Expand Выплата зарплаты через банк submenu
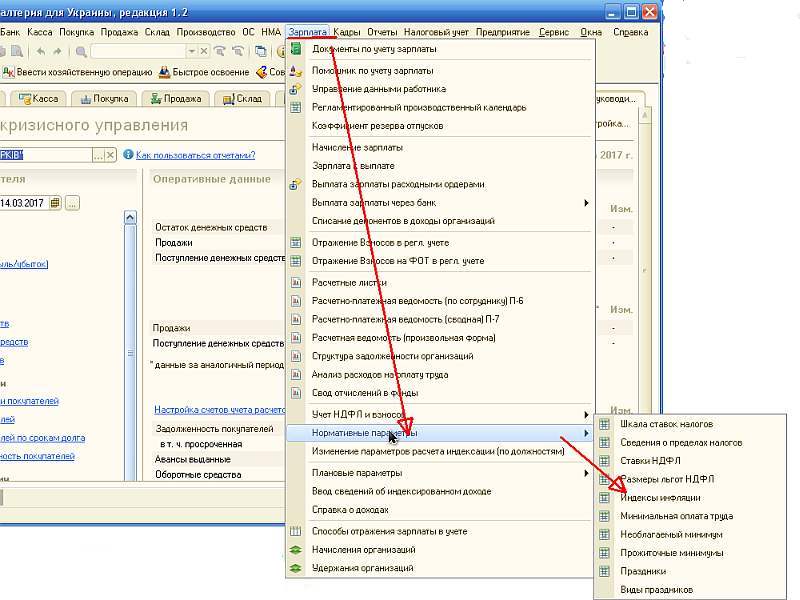Screen dimensions: 800x600 (586, 203)
